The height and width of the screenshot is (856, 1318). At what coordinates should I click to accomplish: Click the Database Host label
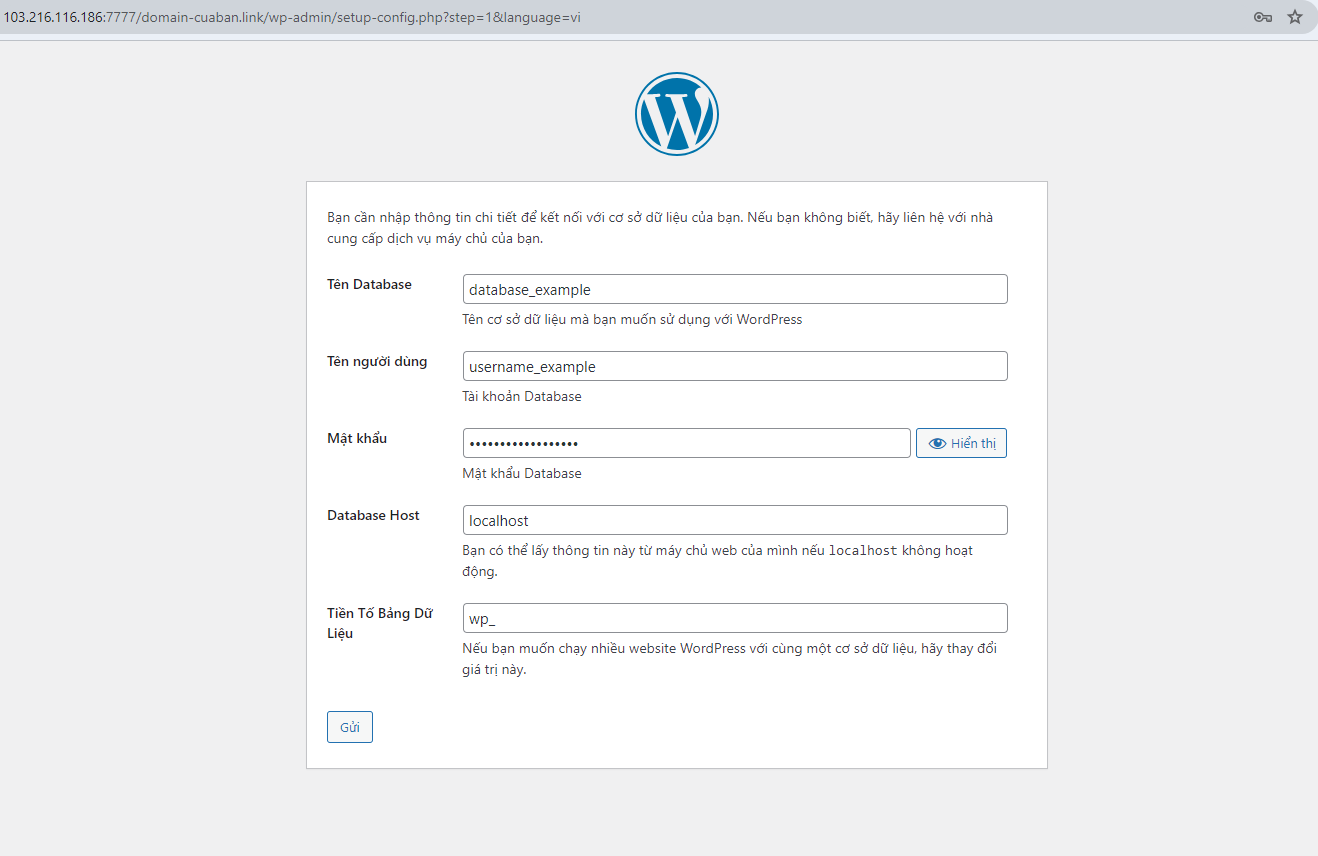point(373,515)
